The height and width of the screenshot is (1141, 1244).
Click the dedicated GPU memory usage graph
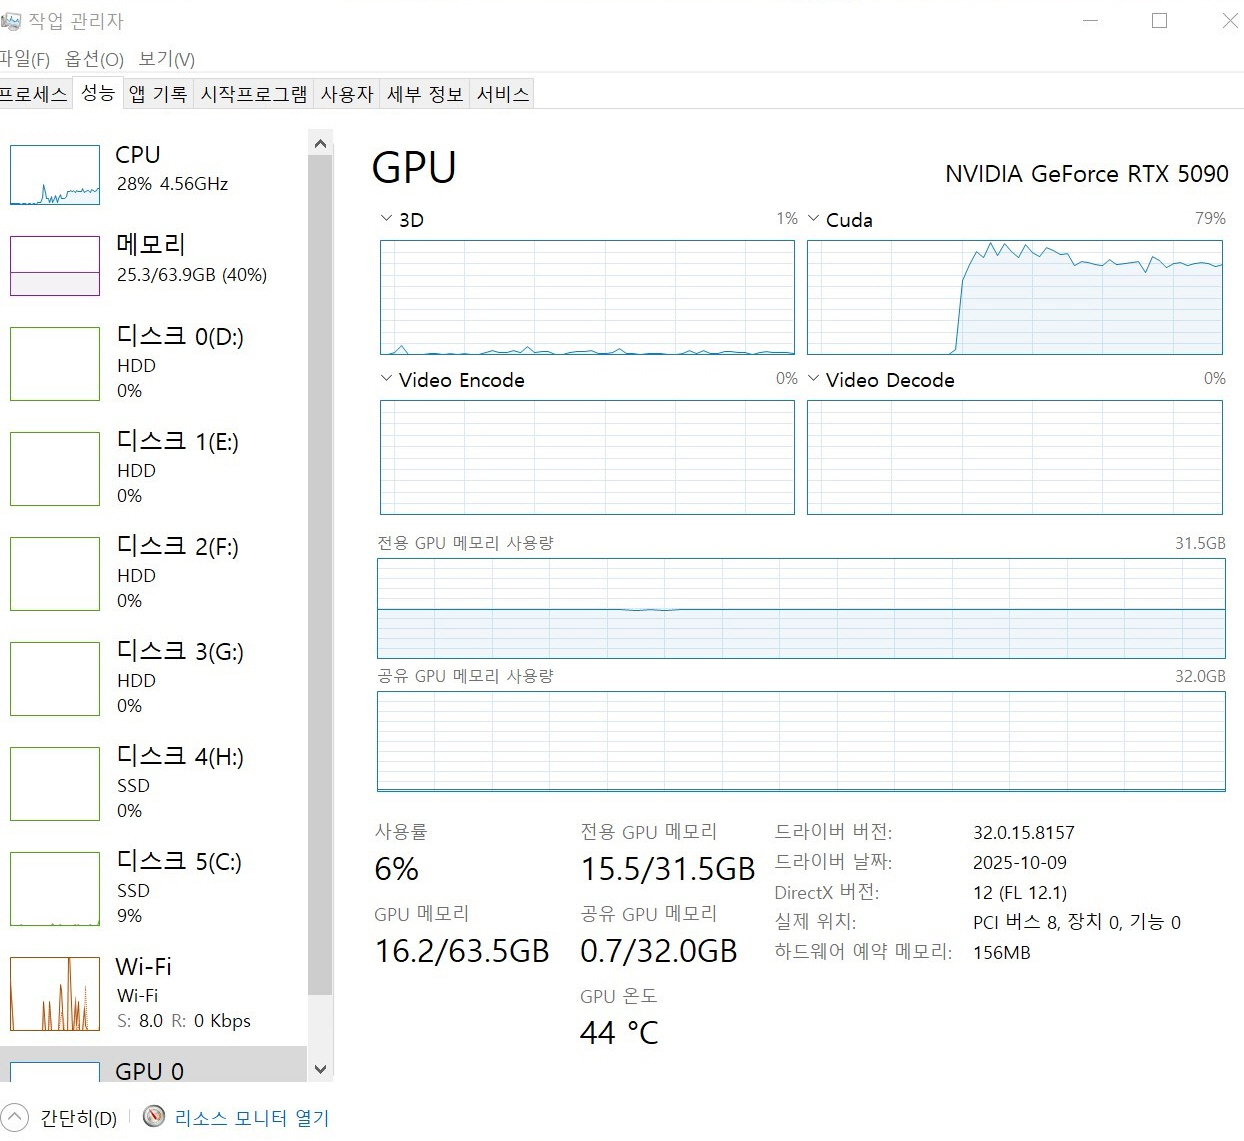800,610
